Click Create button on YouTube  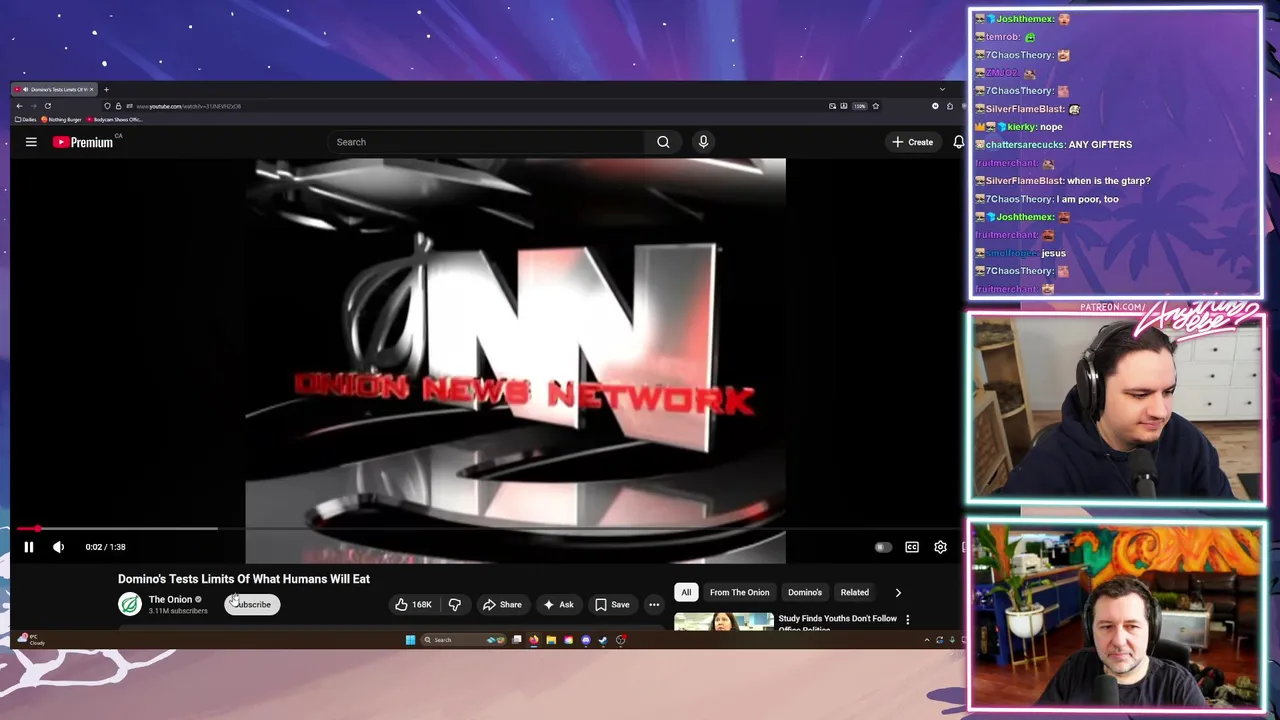[x=913, y=142]
